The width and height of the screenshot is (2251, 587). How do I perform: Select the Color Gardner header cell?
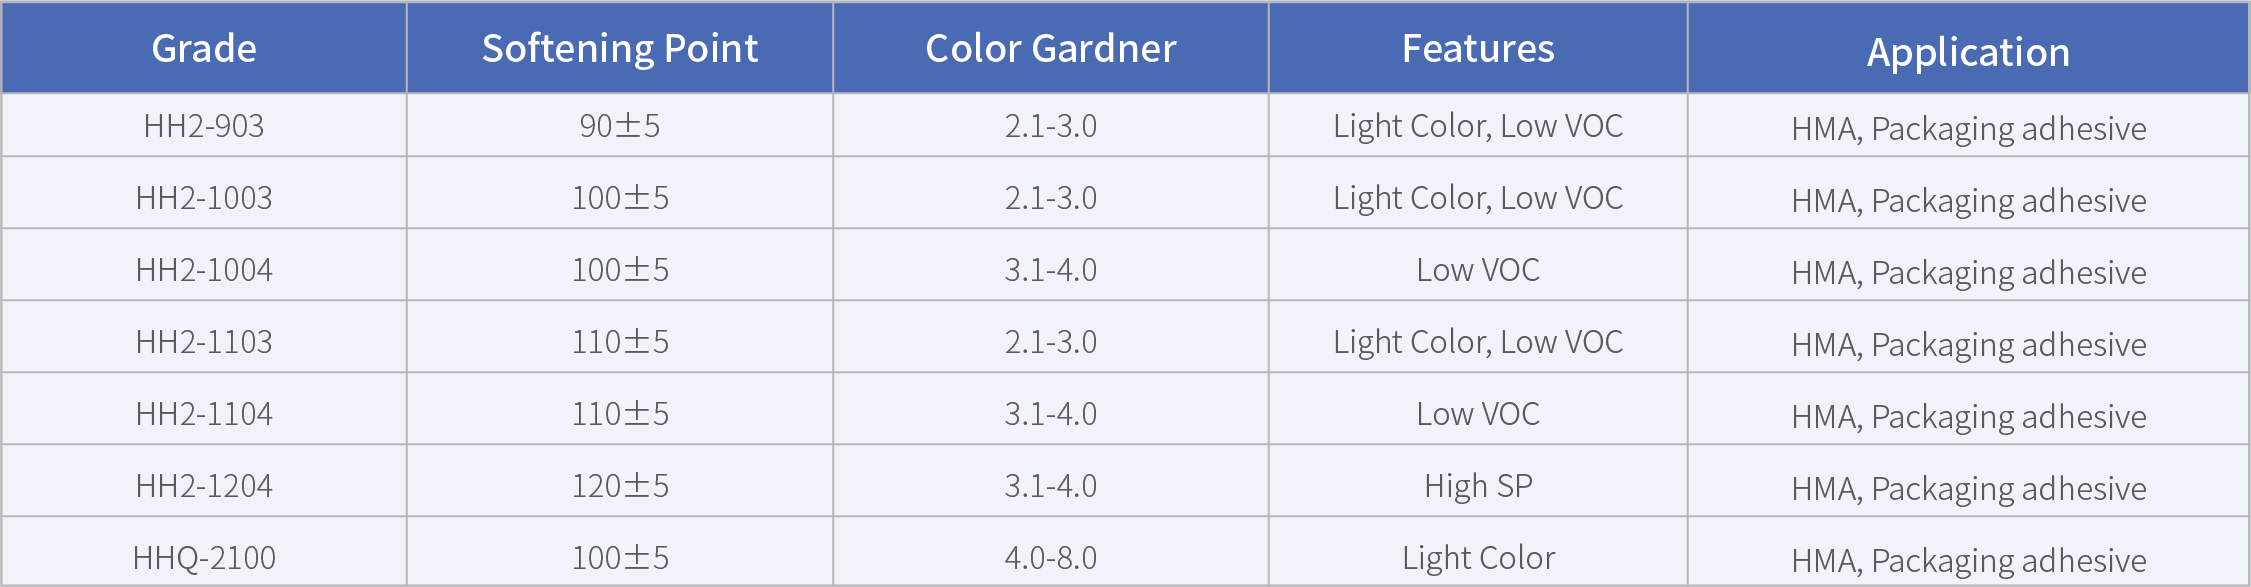point(1050,48)
